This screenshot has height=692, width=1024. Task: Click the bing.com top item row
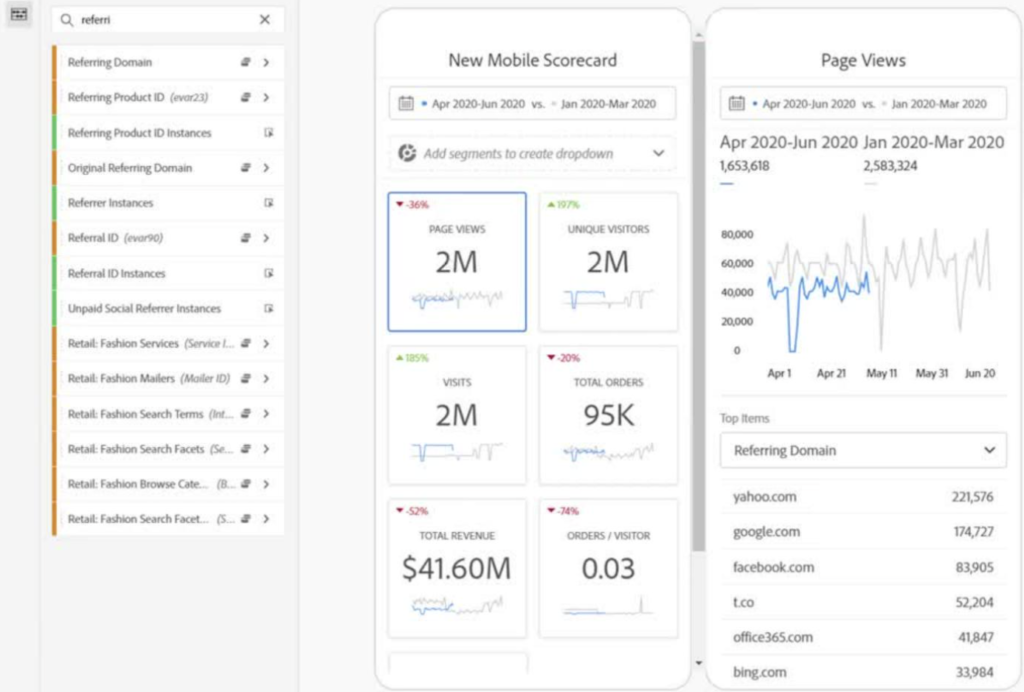[863, 672]
